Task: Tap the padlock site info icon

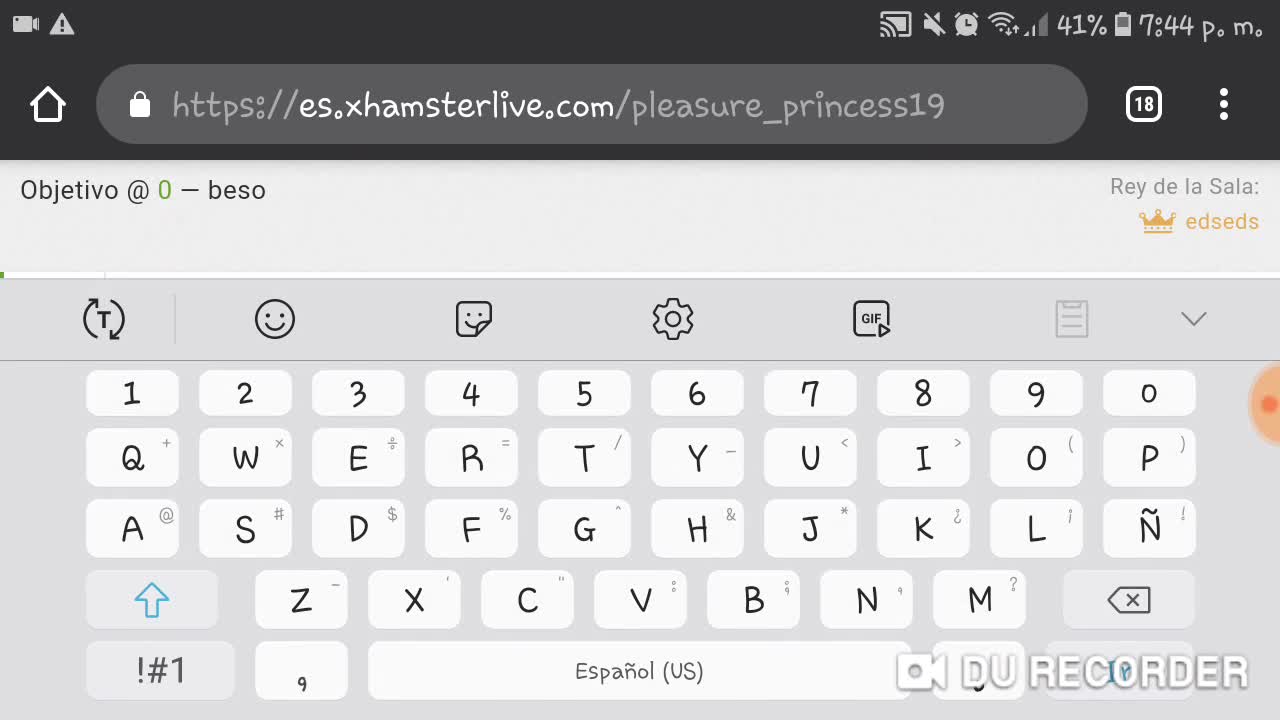Action: pyautogui.click(x=140, y=105)
